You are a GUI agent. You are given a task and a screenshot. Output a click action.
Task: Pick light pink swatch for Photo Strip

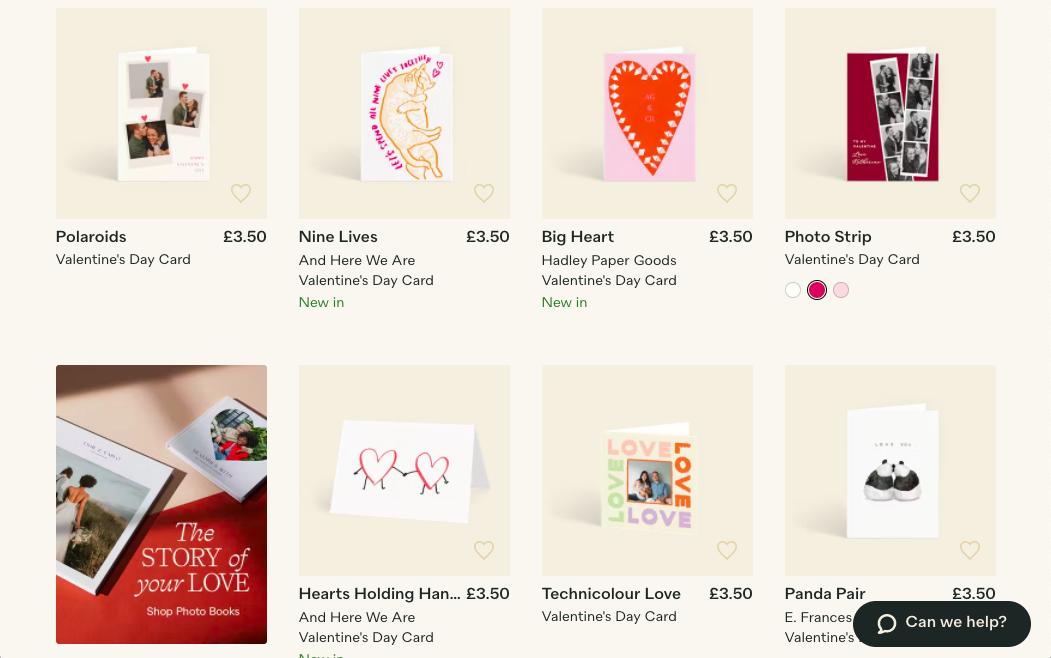[x=841, y=290]
